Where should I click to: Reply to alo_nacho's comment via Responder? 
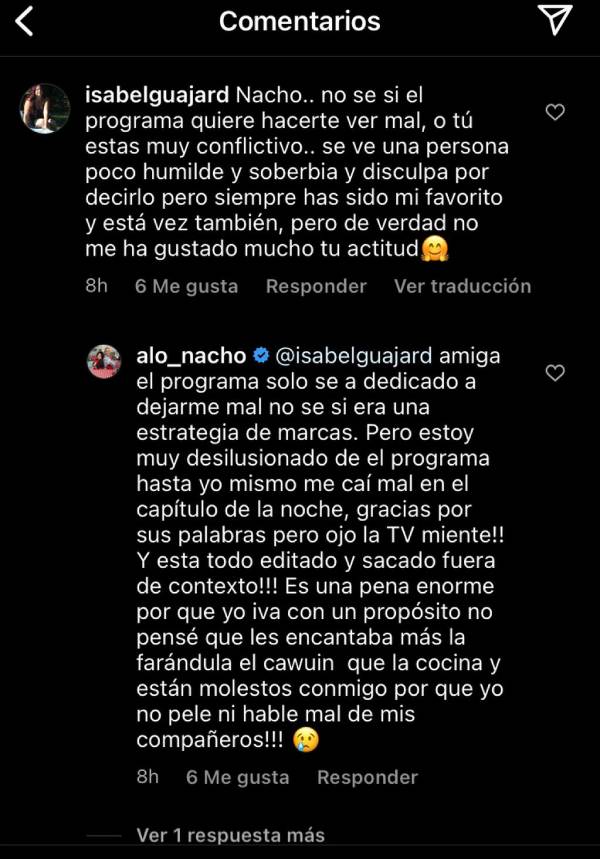click(x=367, y=777)
